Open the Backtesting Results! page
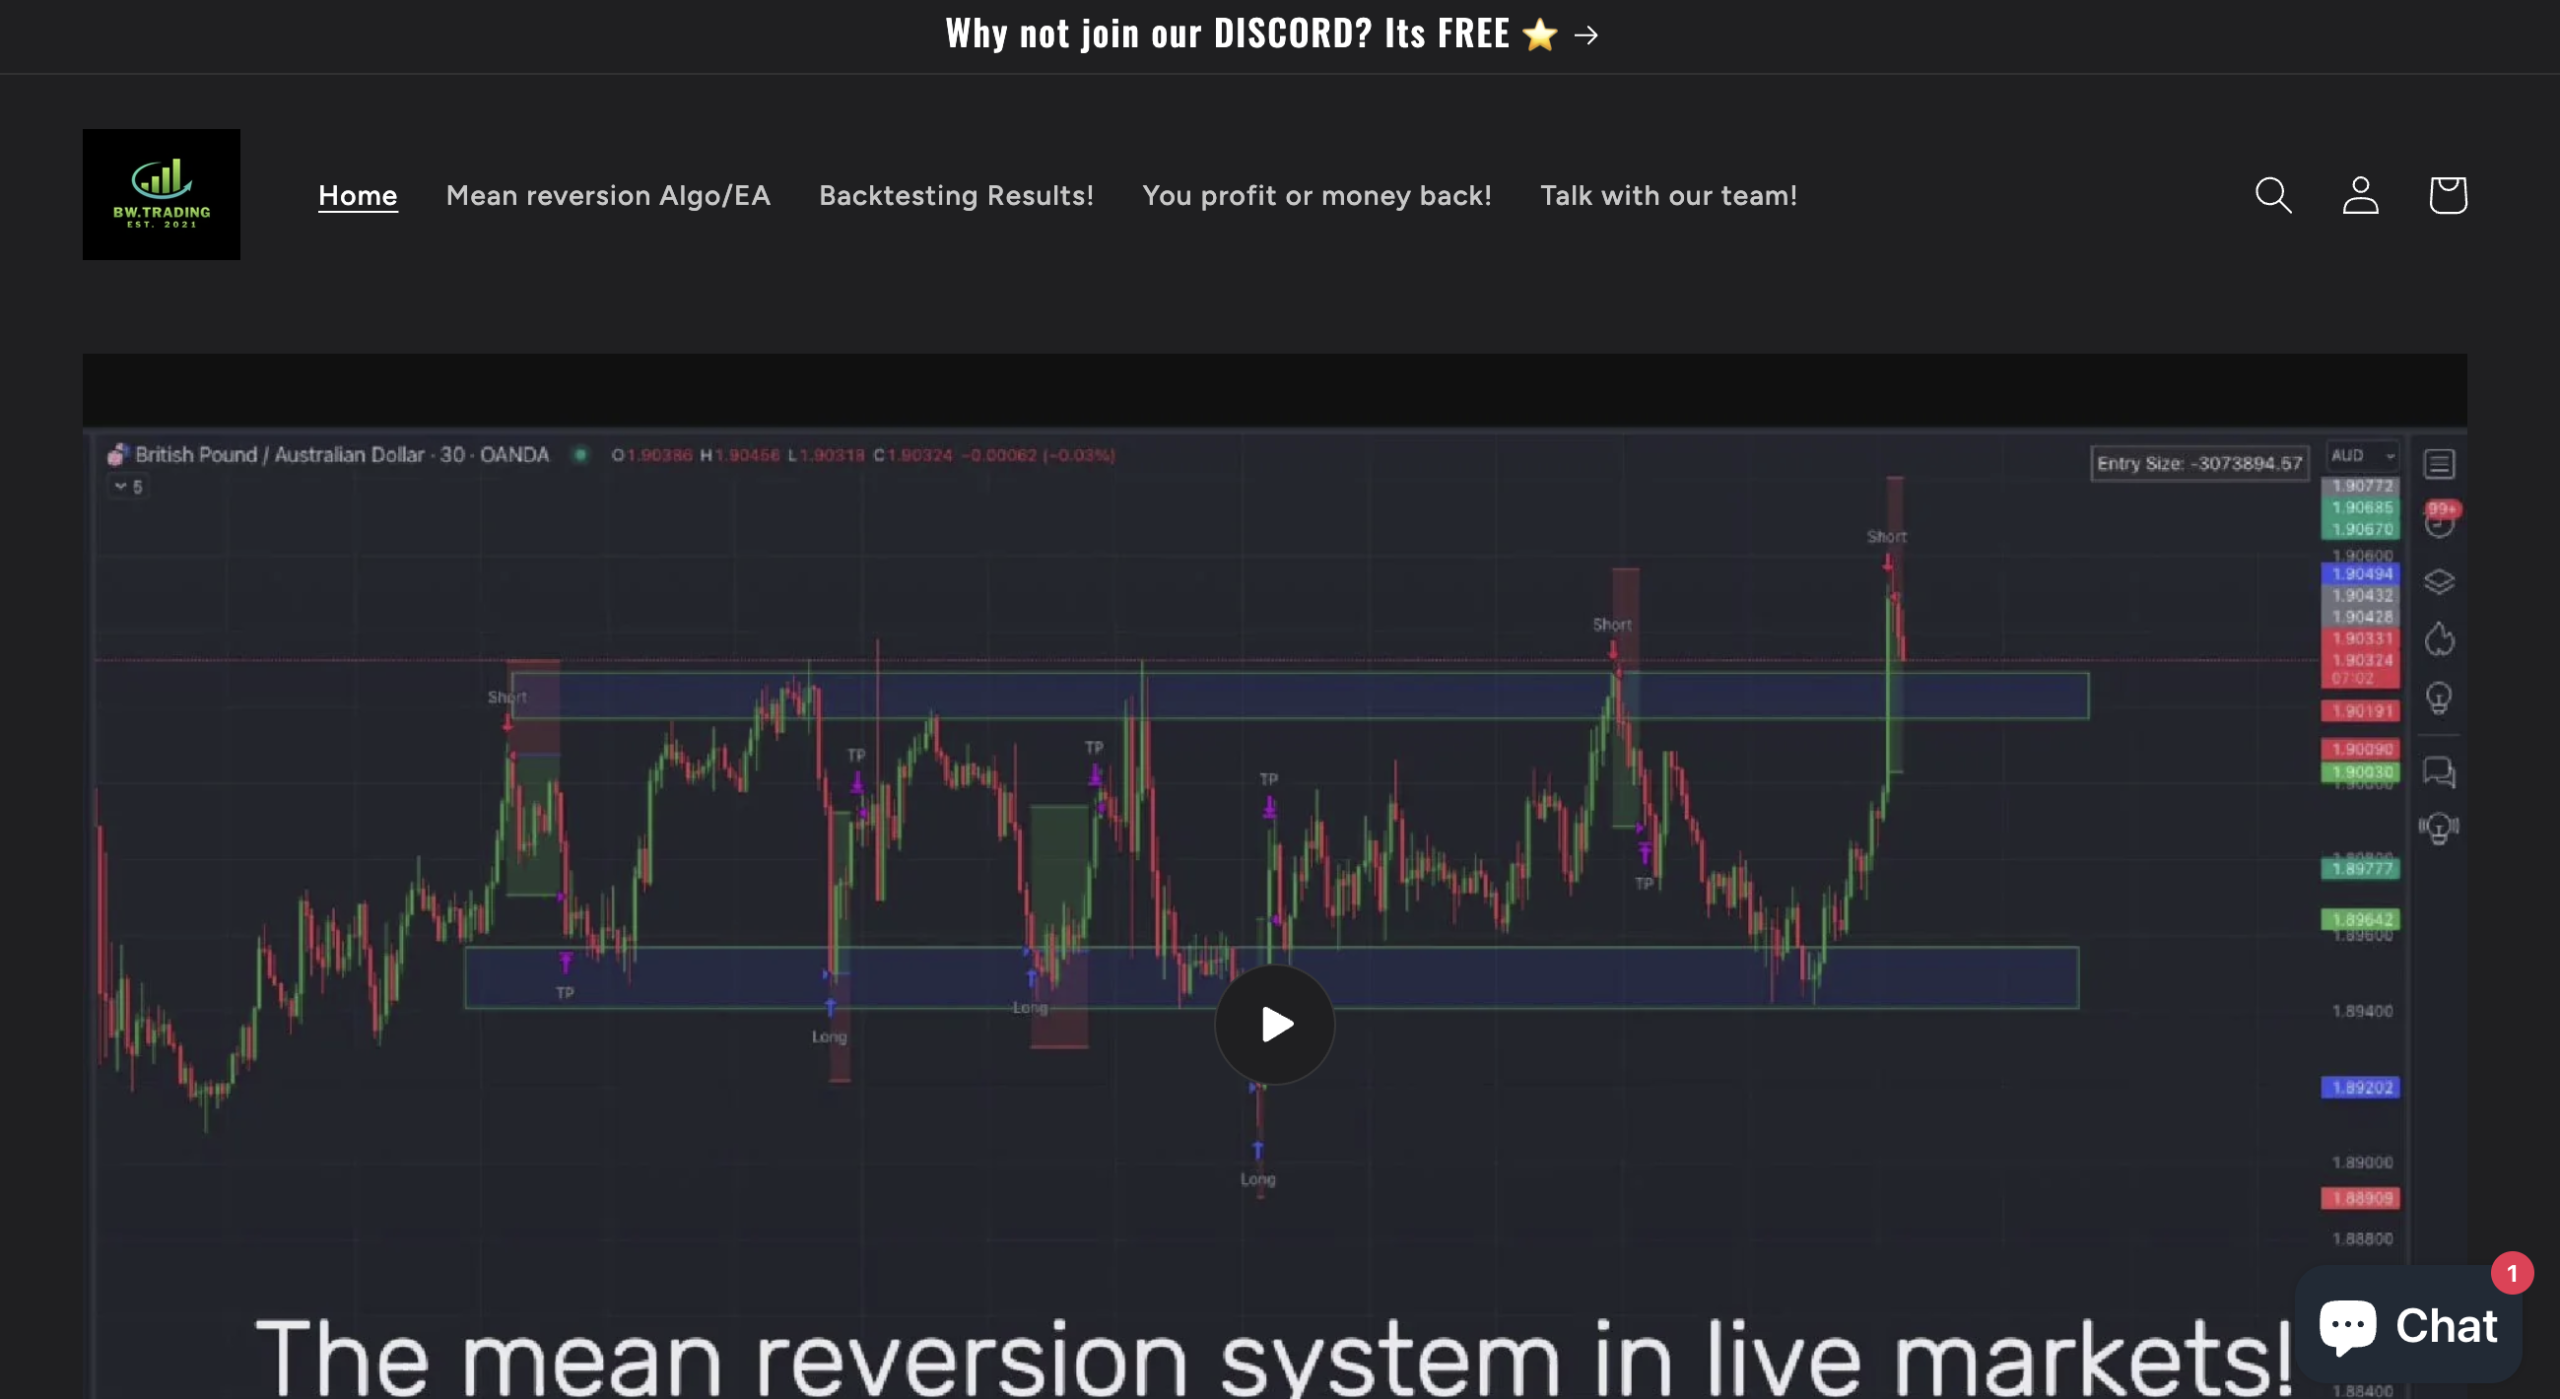This screenshot has height=1399, width=2560. point(956,195)
